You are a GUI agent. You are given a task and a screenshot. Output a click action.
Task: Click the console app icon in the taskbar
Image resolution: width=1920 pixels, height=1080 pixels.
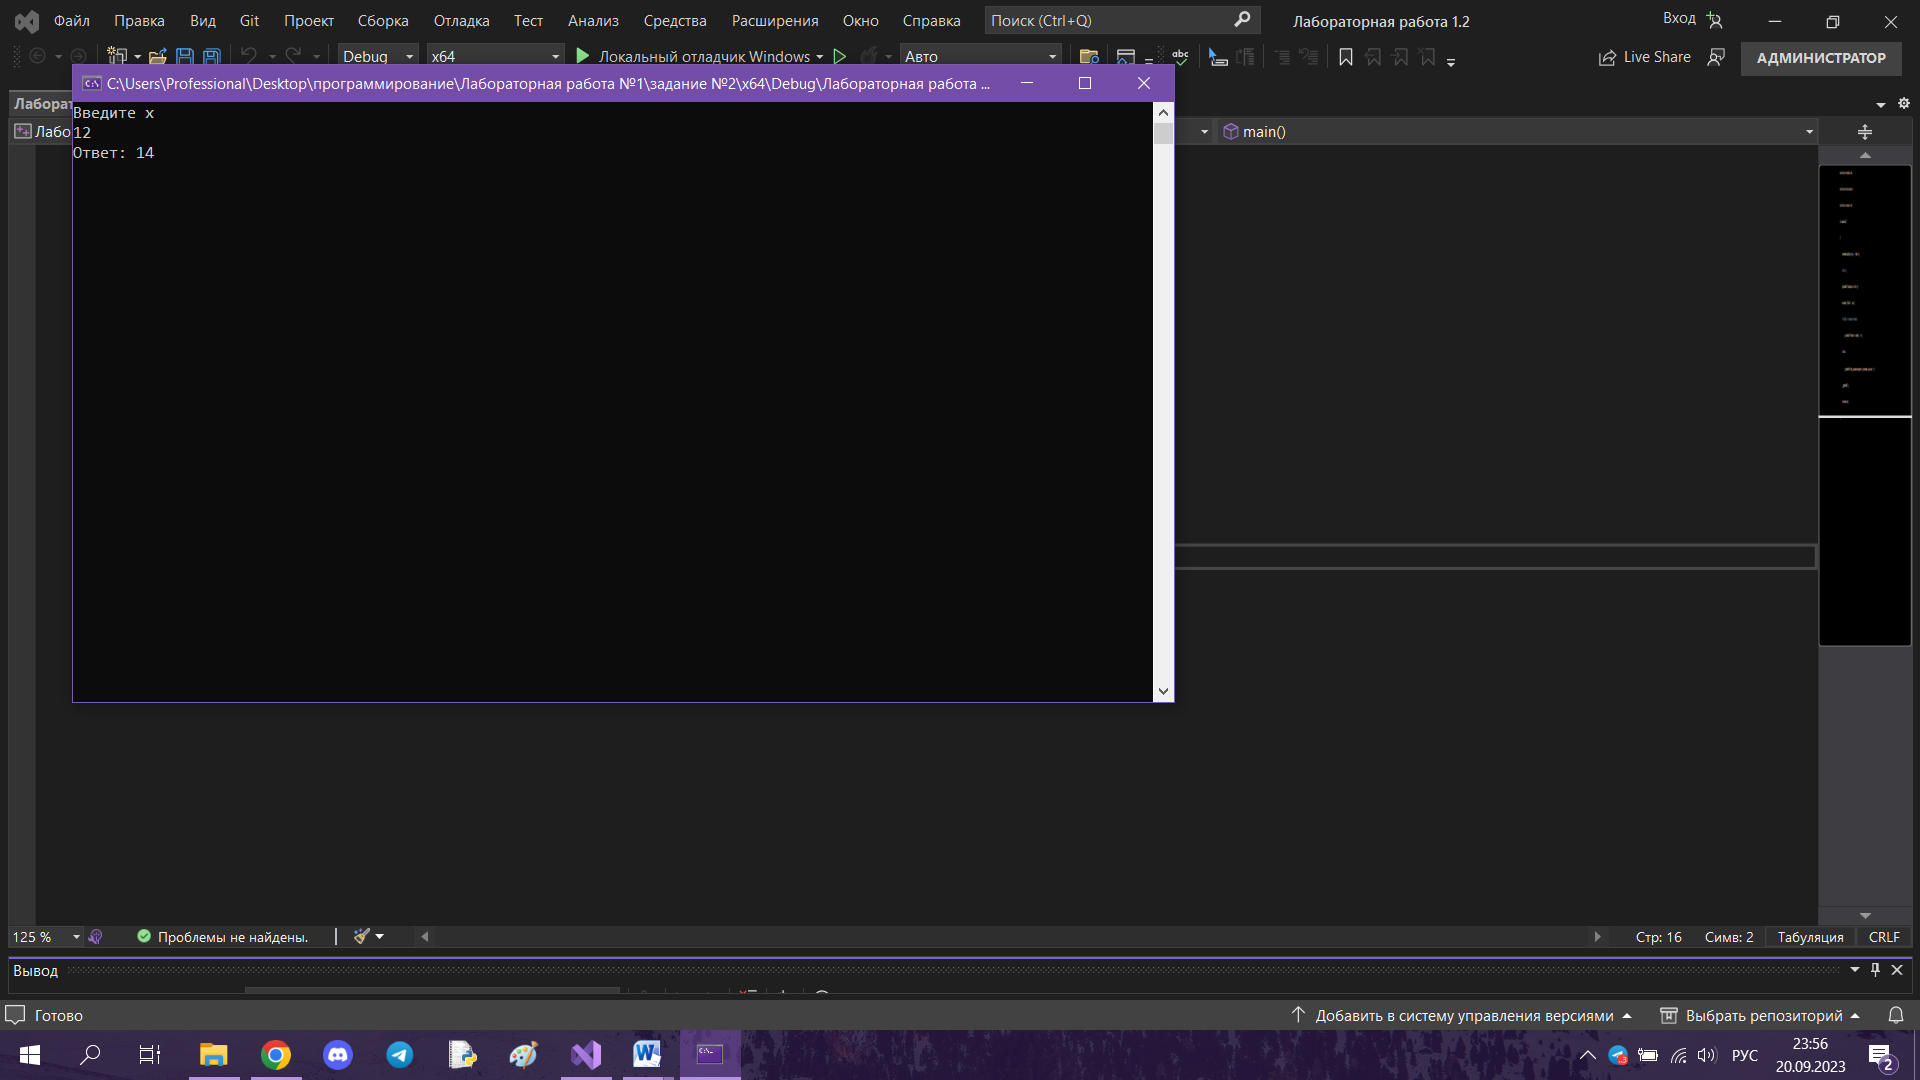click(710, 1054)
